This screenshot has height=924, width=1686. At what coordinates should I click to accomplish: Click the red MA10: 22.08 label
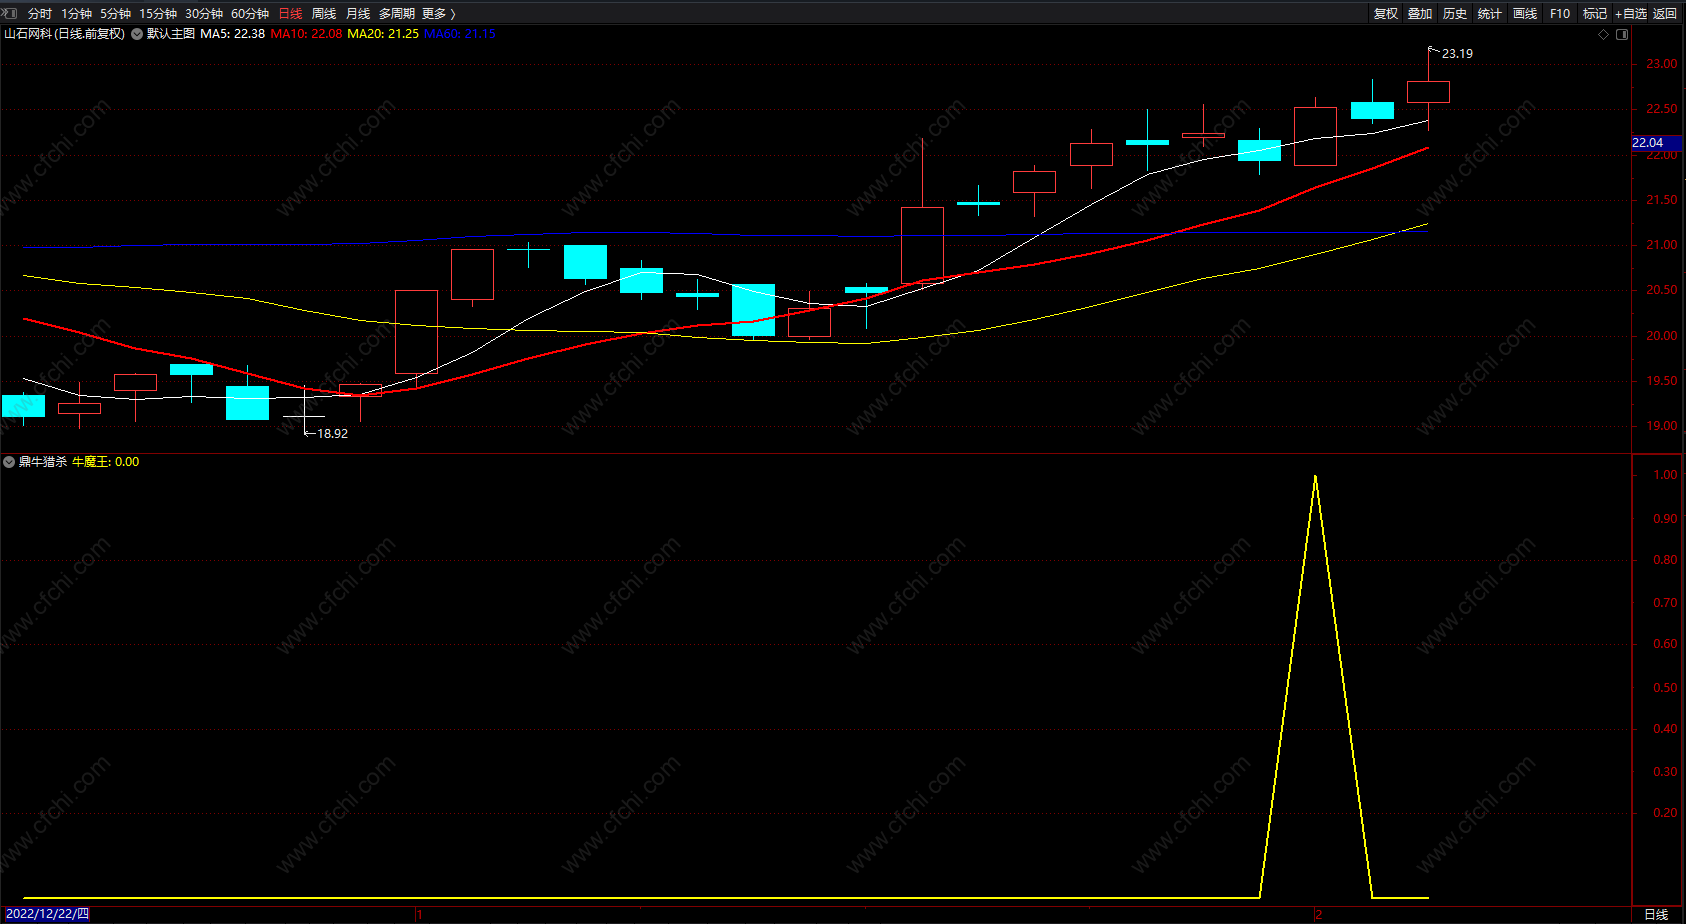click(306, 34)
